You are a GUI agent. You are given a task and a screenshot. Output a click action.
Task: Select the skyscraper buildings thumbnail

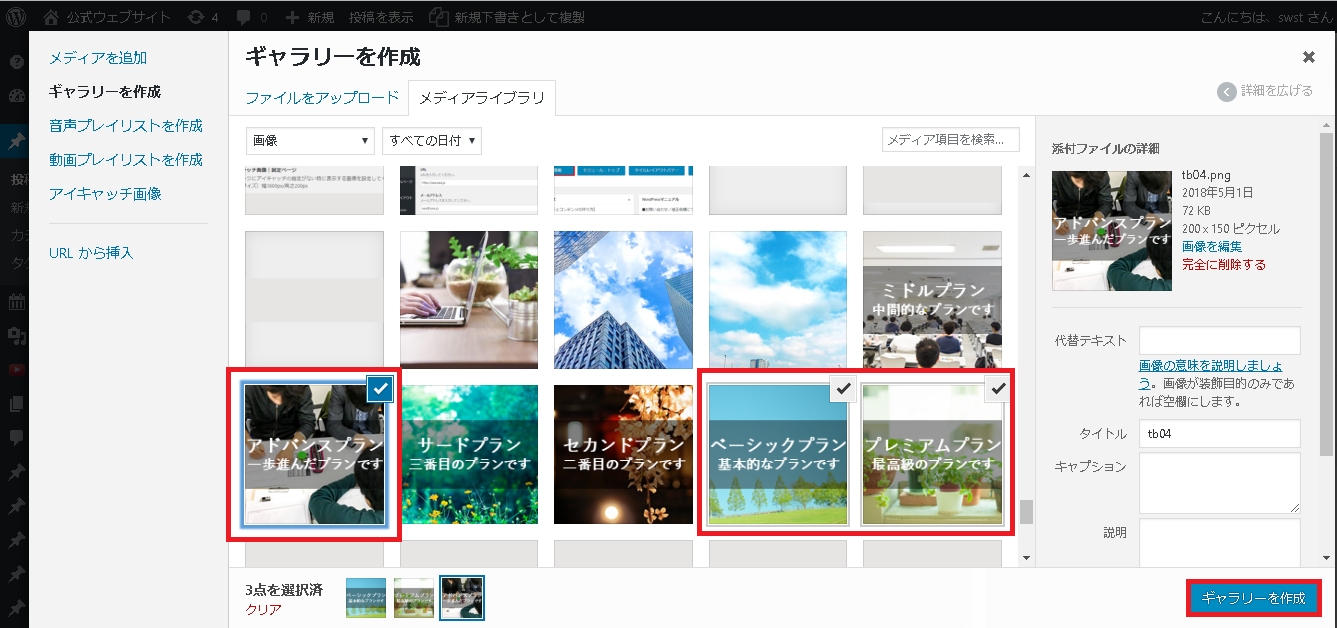point(623,300)
